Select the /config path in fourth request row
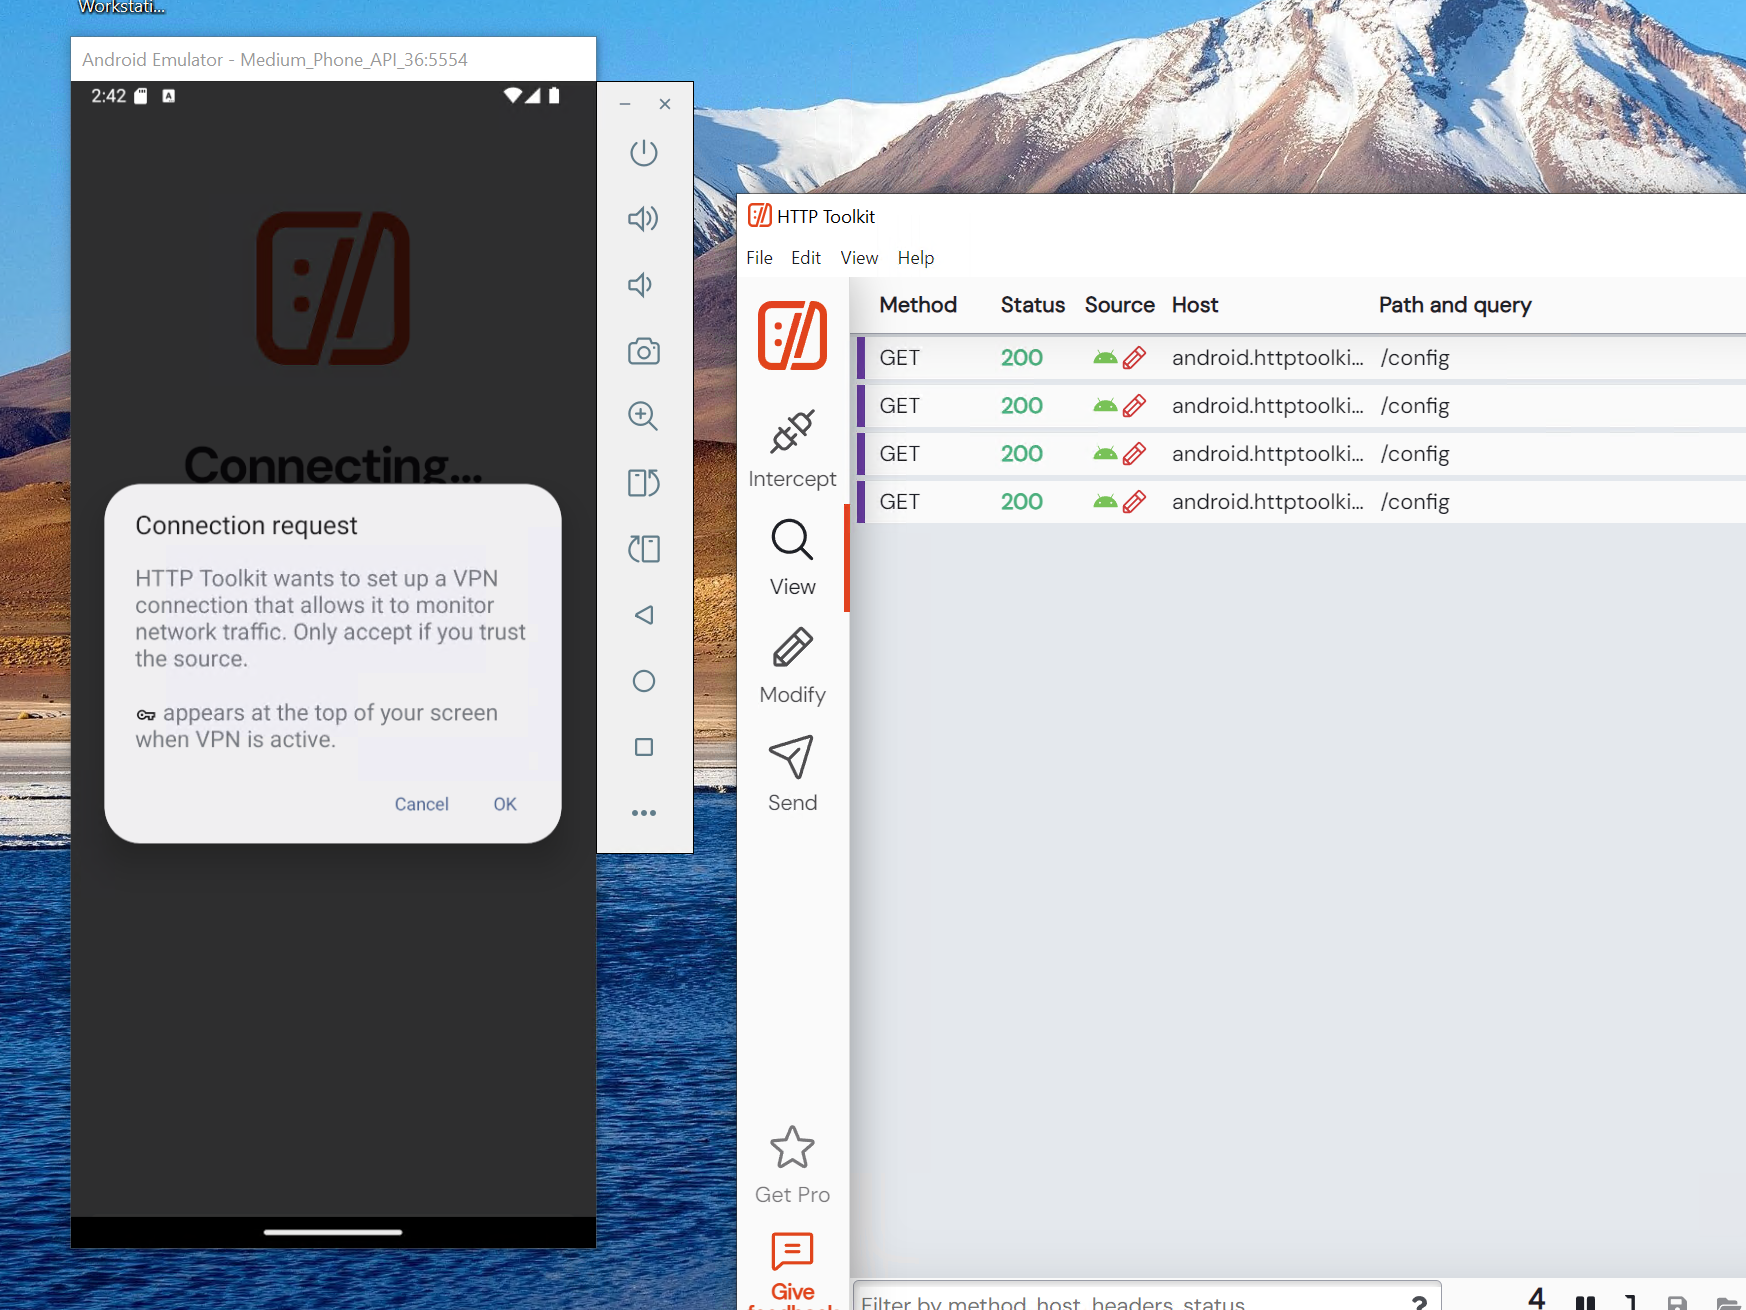Viewport: 1746px width, 1310px height. point(1415,502)
